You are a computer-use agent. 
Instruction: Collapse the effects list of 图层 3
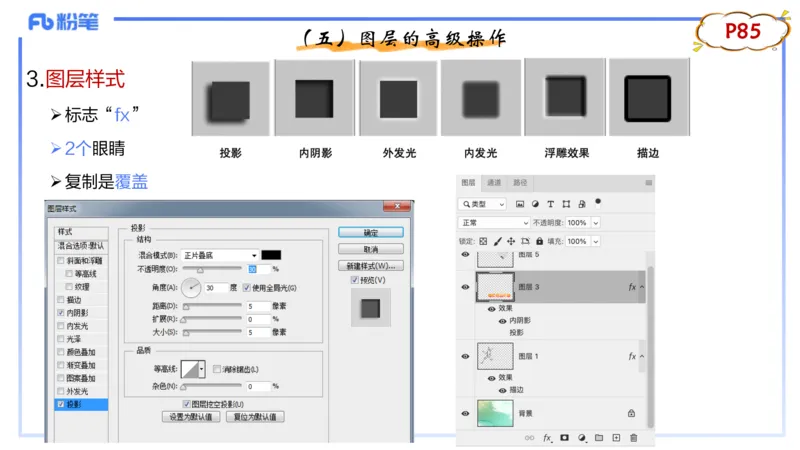[642, 287]
